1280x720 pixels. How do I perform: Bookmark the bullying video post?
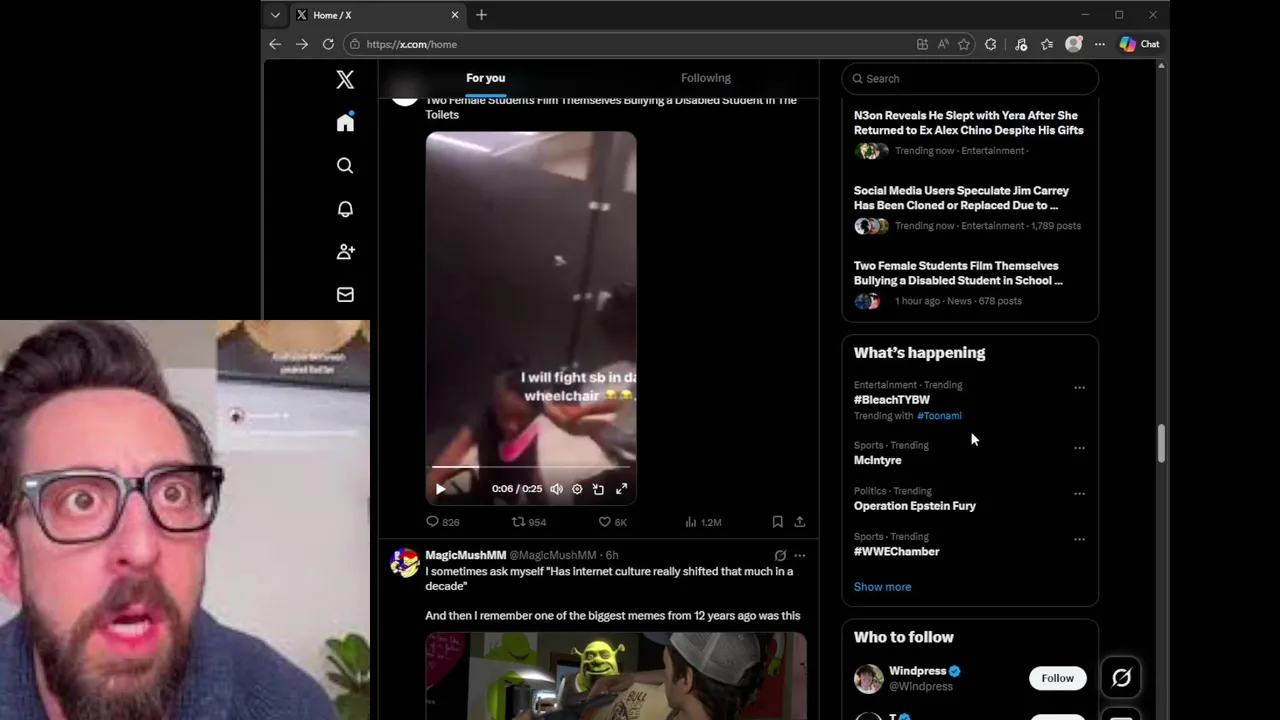777,522
